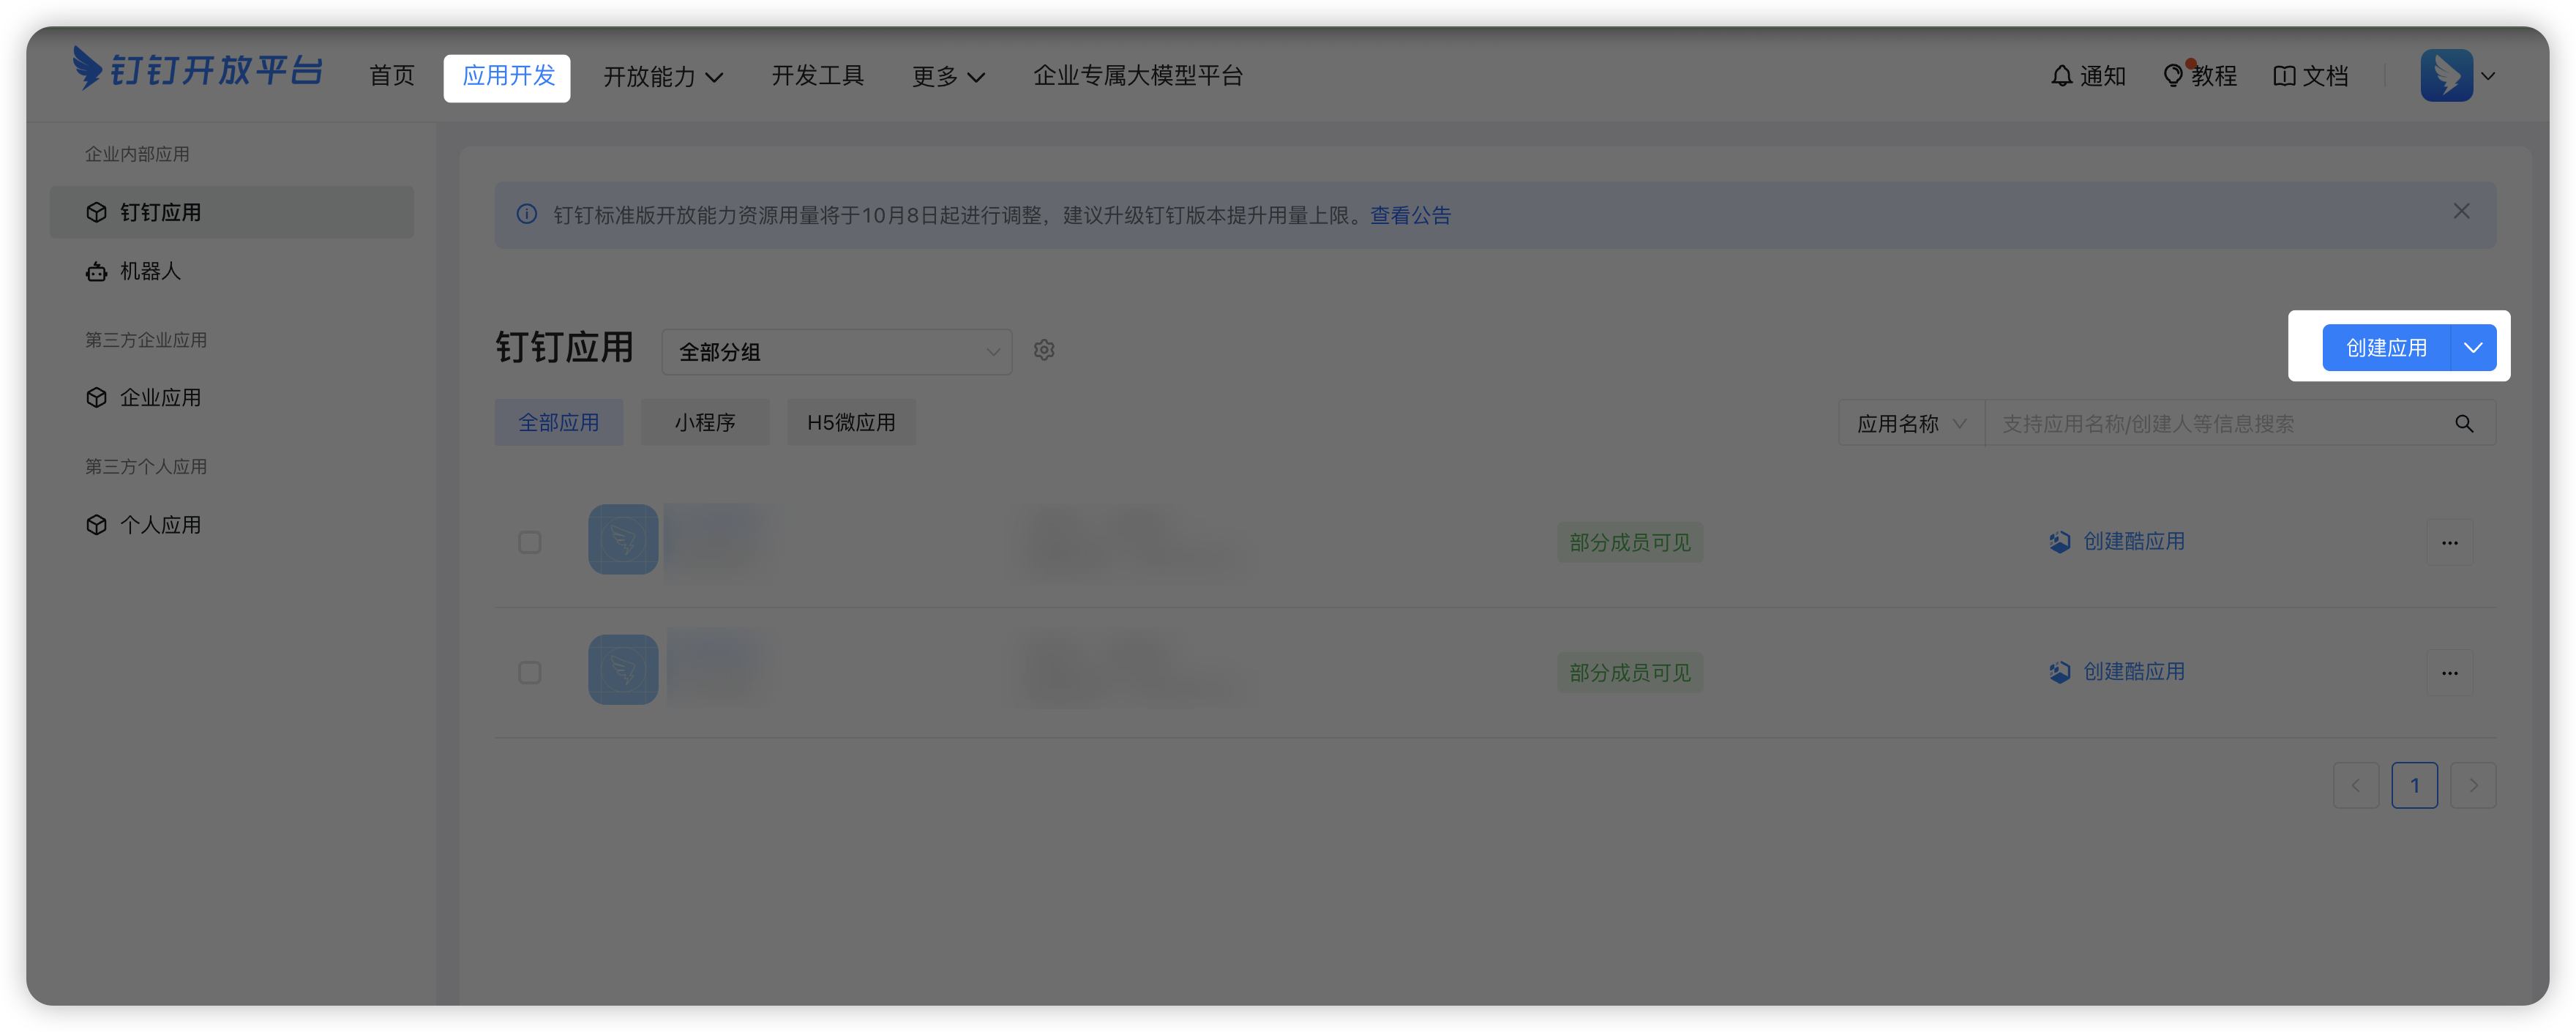The image size is (2576, 1032).
Task: Open the first app's three-dot menu
Action: 2449,543
